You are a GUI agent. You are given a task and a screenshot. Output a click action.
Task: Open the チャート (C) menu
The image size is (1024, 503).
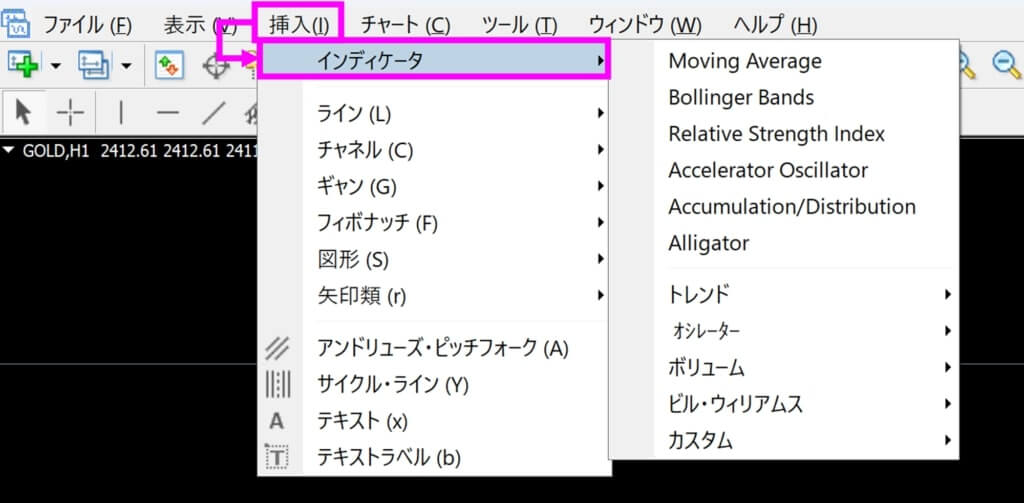[405, 25]
